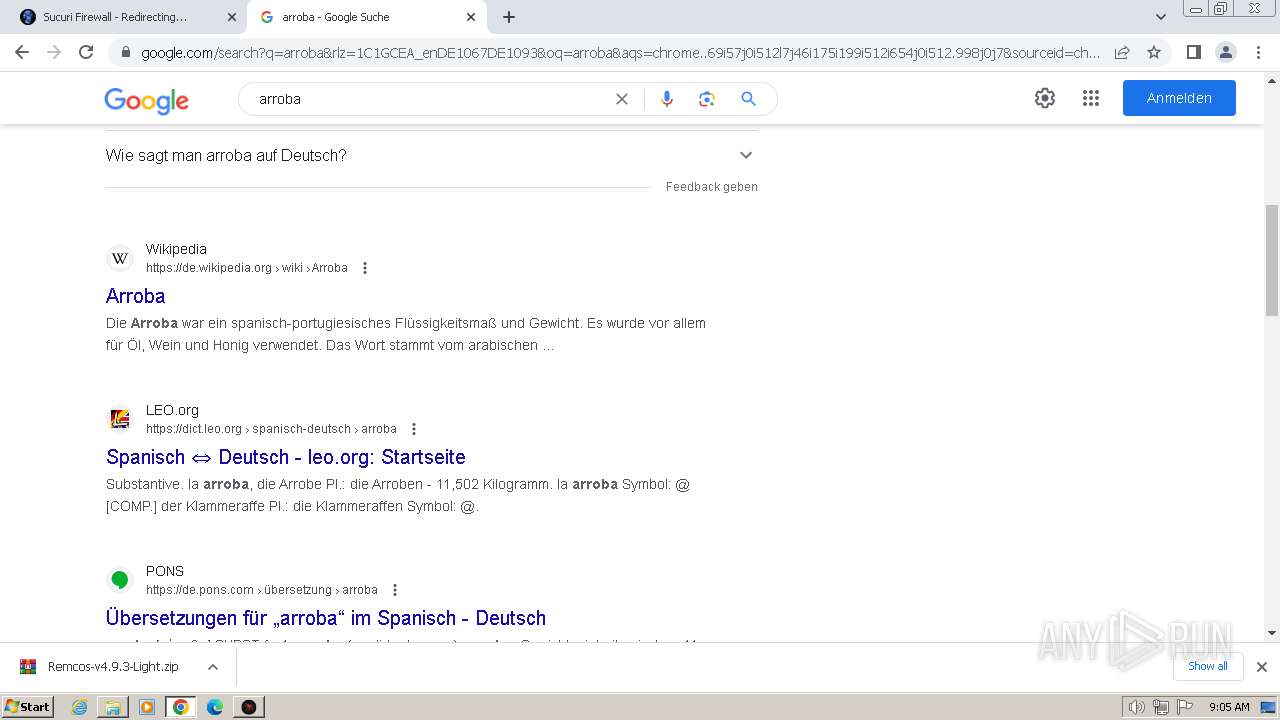
Task: Click the Wikipedia favicon
Action: (x=120, y=259)
